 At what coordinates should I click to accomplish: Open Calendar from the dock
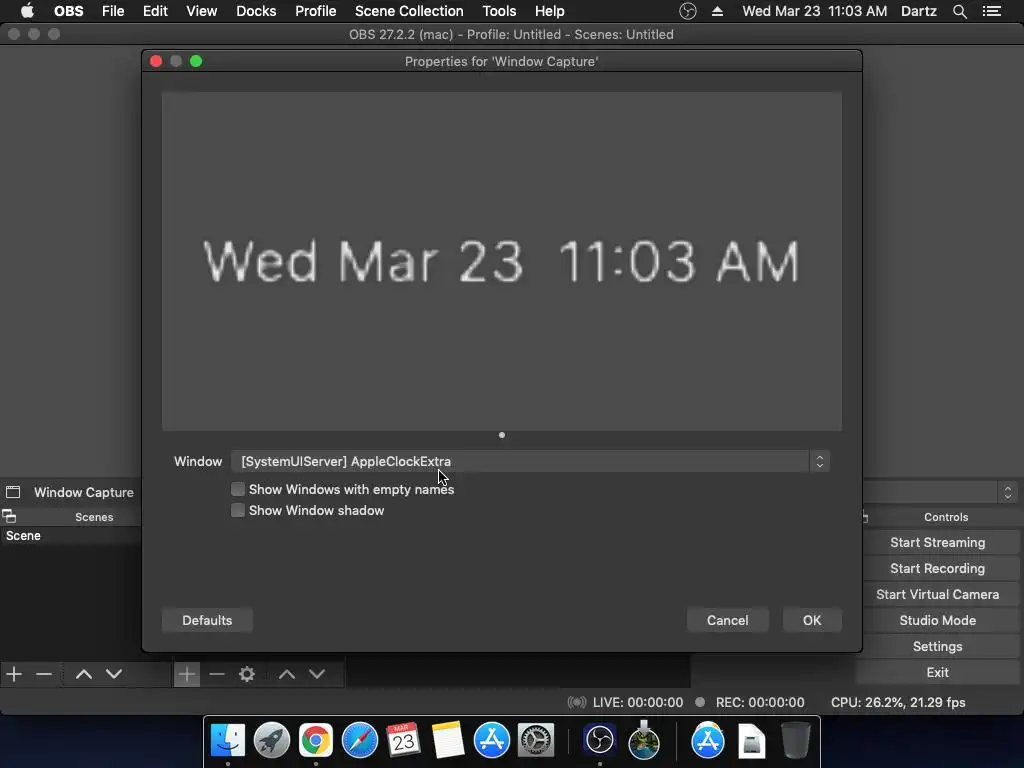pyautogui.click(x=403, y=740)
